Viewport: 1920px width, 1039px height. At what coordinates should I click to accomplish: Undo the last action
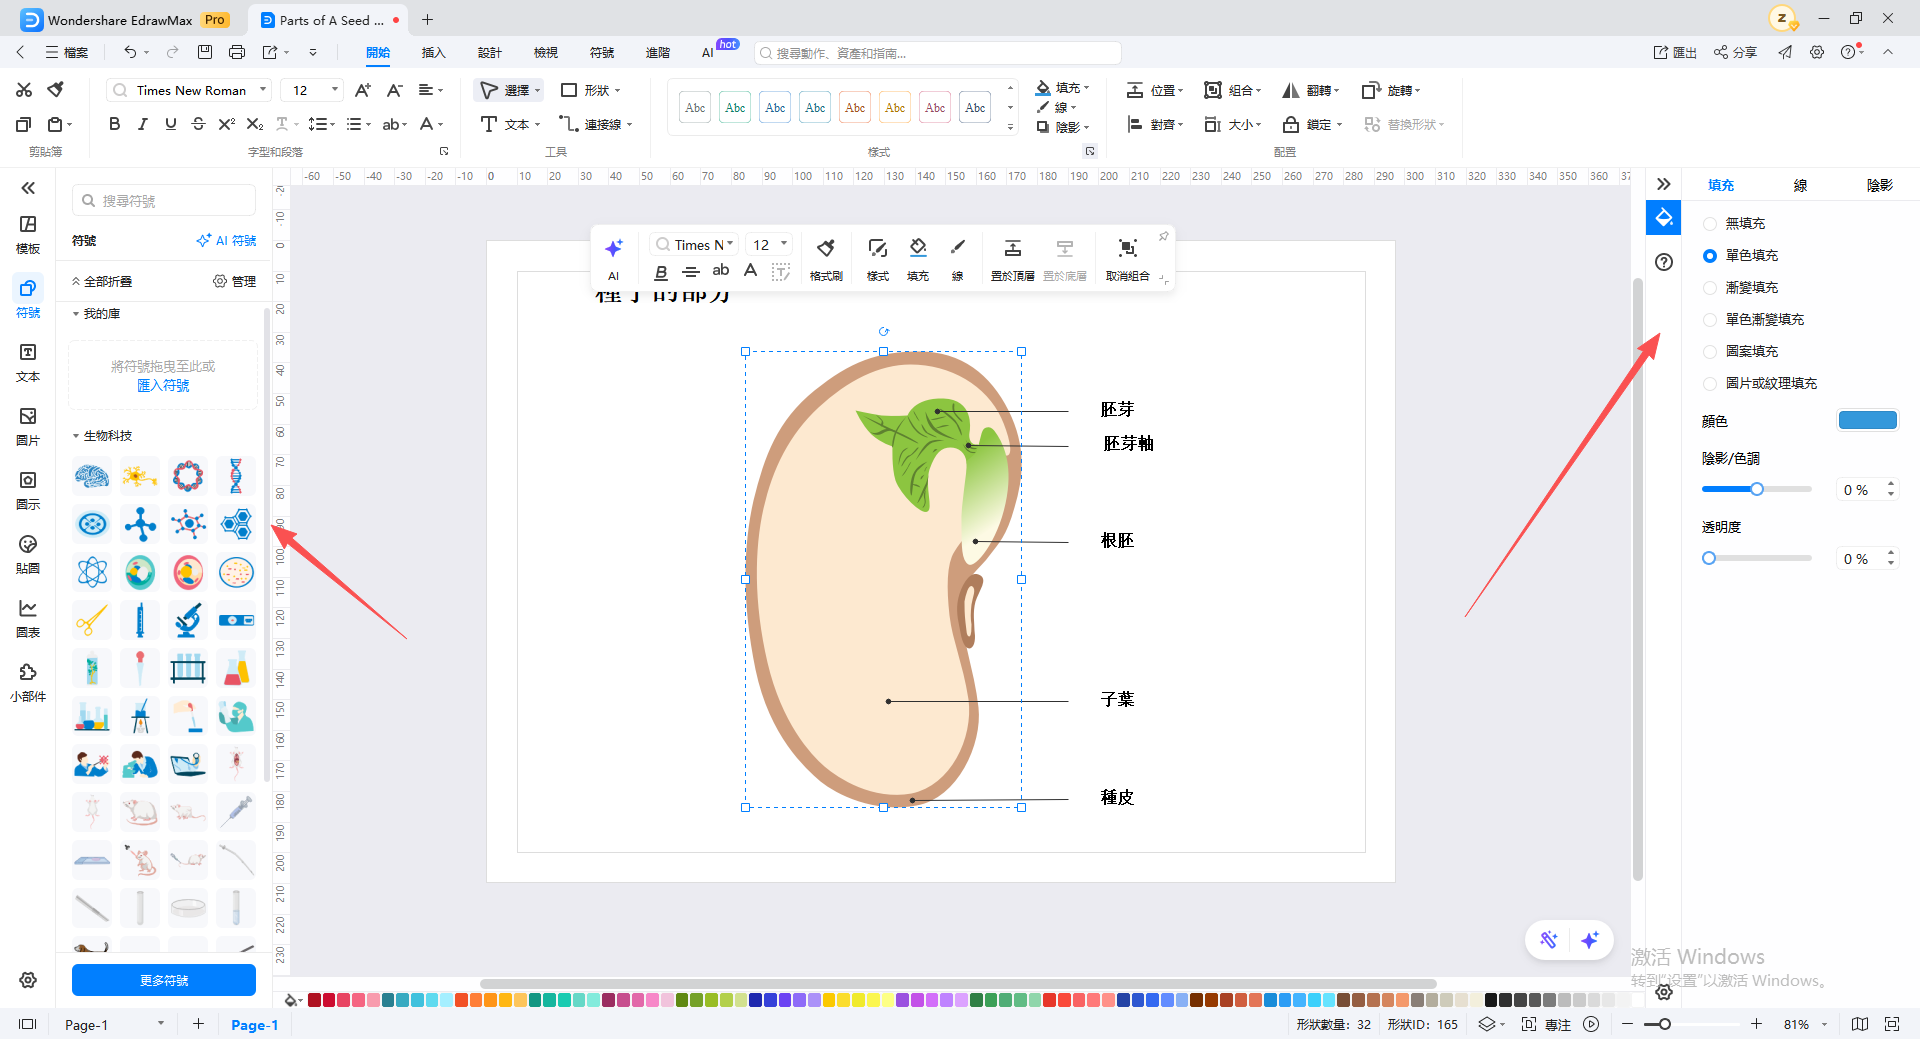(130, 52)
